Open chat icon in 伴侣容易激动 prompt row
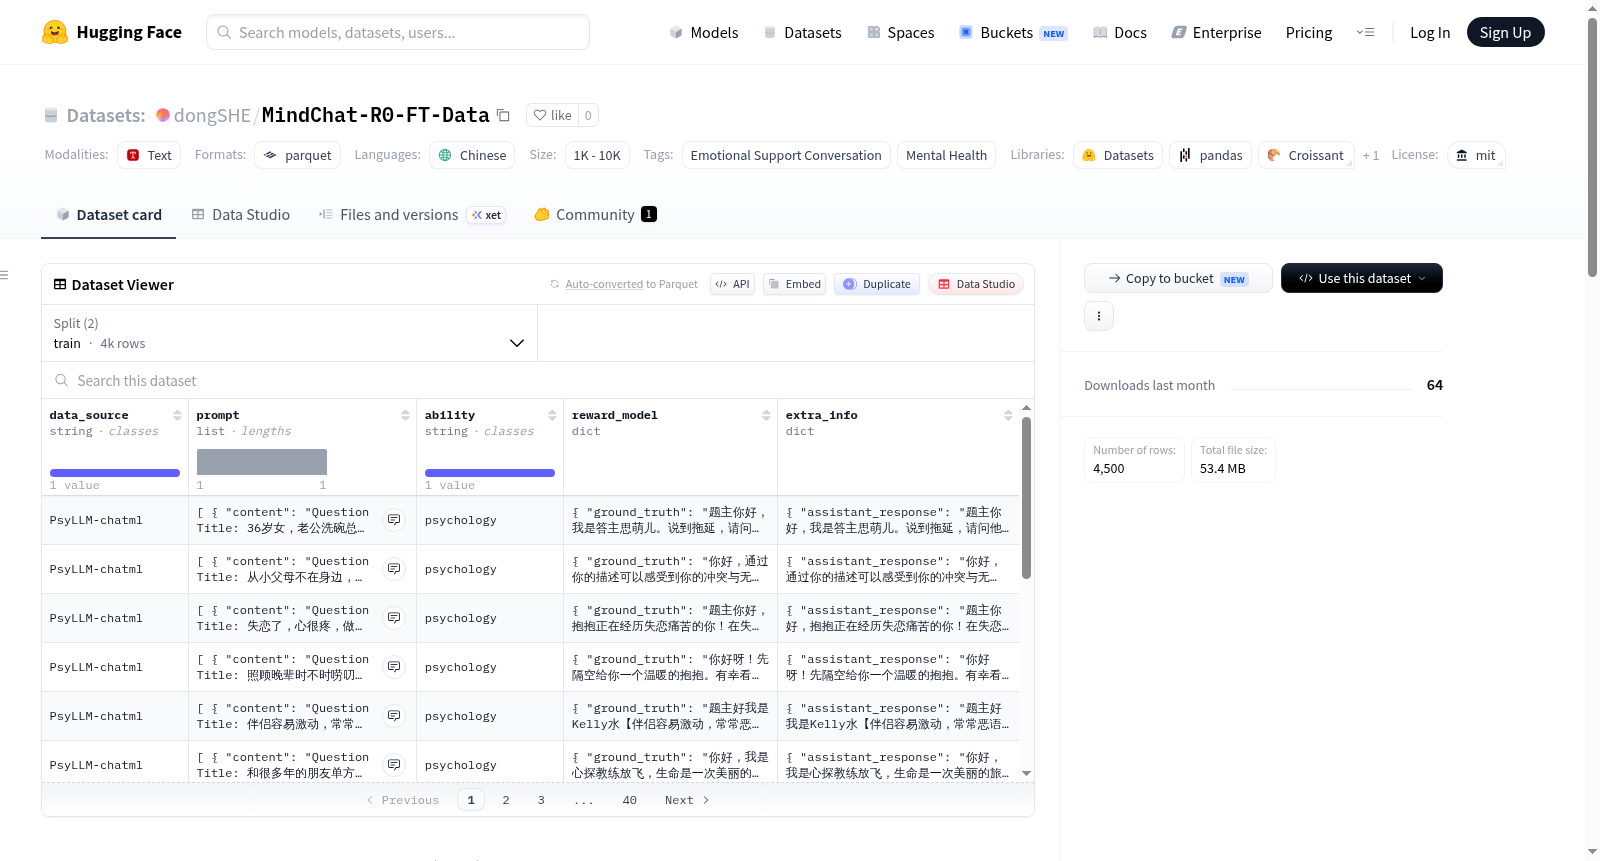 click(394, 716)
